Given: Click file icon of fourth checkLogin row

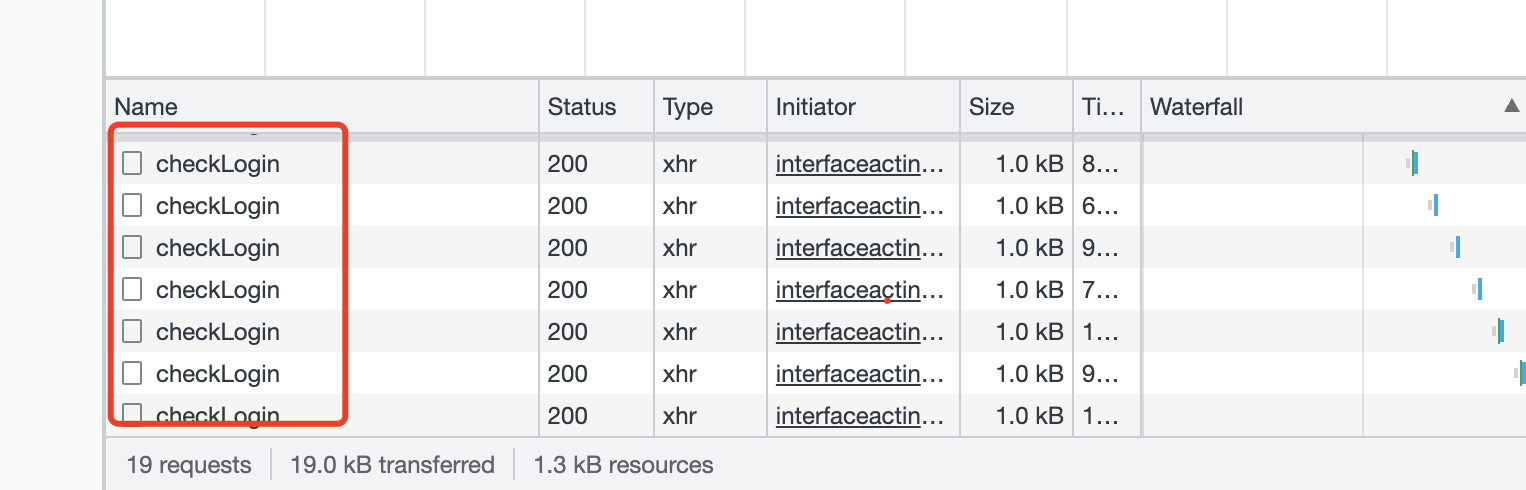Looking at the screenshot, I should pyautogui.click(x=132, y=289).
